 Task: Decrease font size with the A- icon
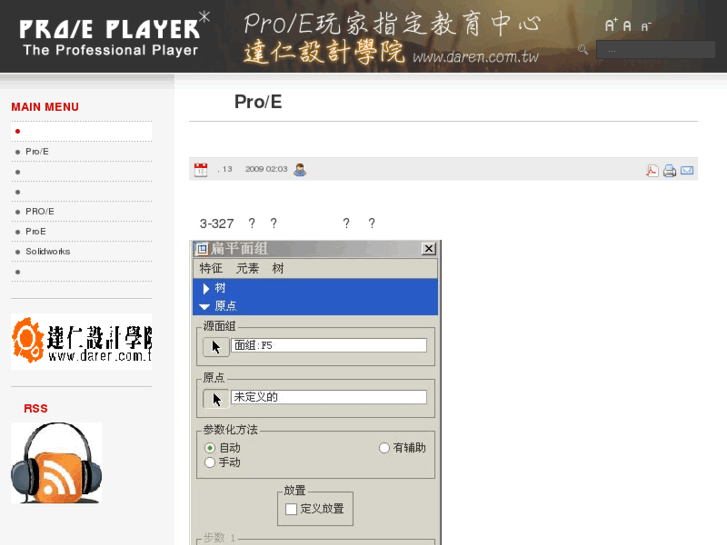pyautogui.click(x=646, y=26)
